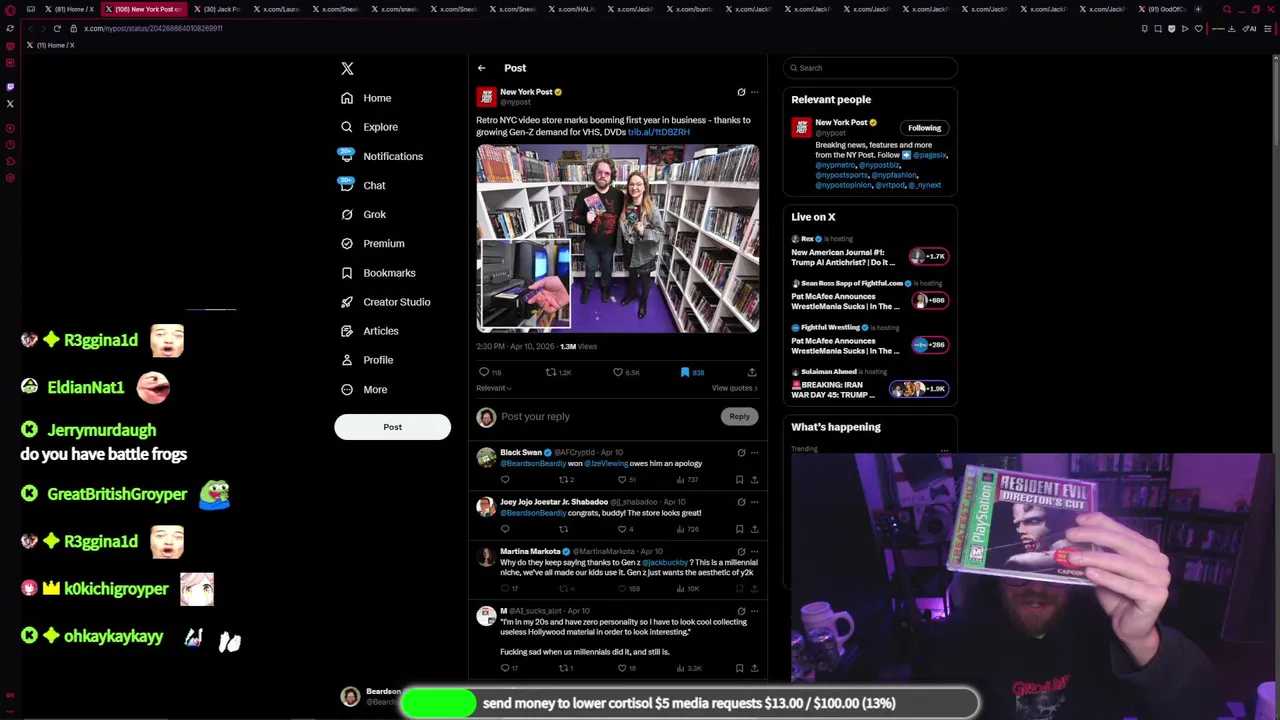1280x720 pixels.
Task: Open @BeardsonBeardly mention in Black Swan's reply
Action: 533,464
